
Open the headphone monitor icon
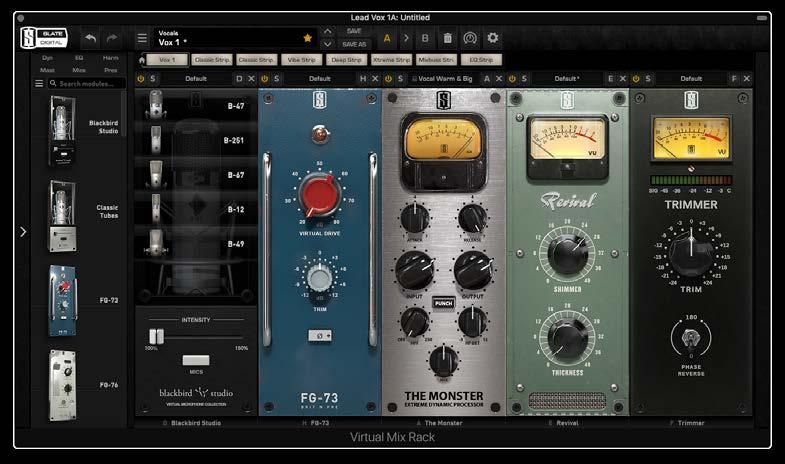(470, 38)
